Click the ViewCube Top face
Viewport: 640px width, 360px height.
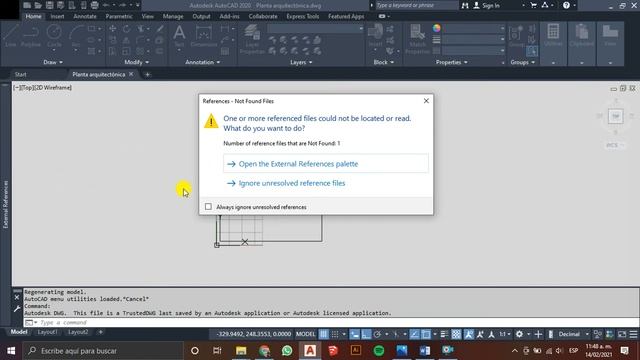616,116
